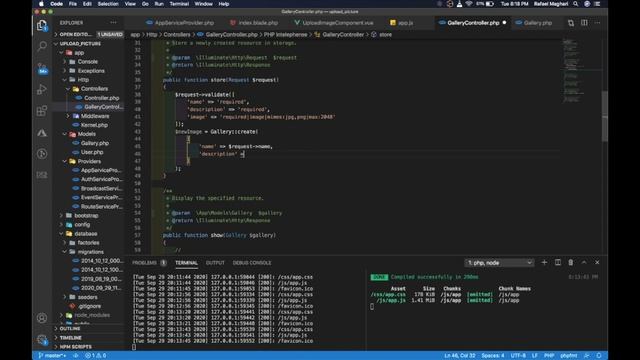Open macOS Spotlight search icon

576,4
